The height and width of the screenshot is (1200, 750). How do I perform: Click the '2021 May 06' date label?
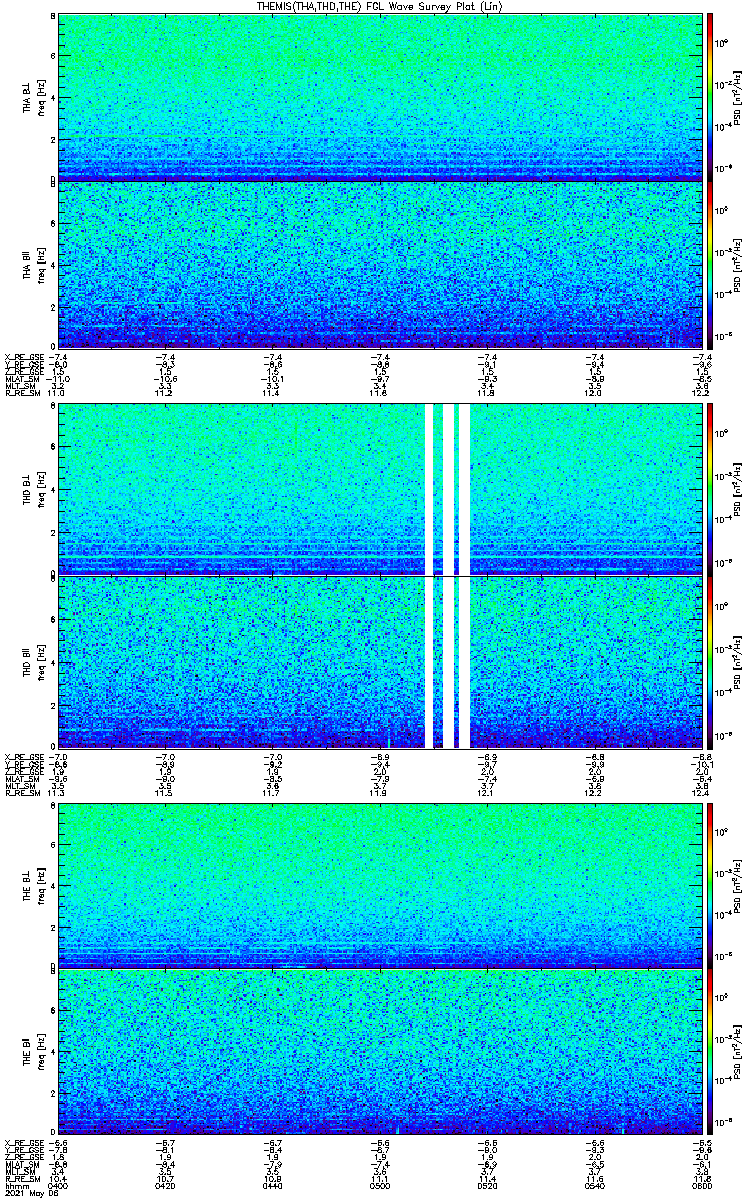(30, 1193)
